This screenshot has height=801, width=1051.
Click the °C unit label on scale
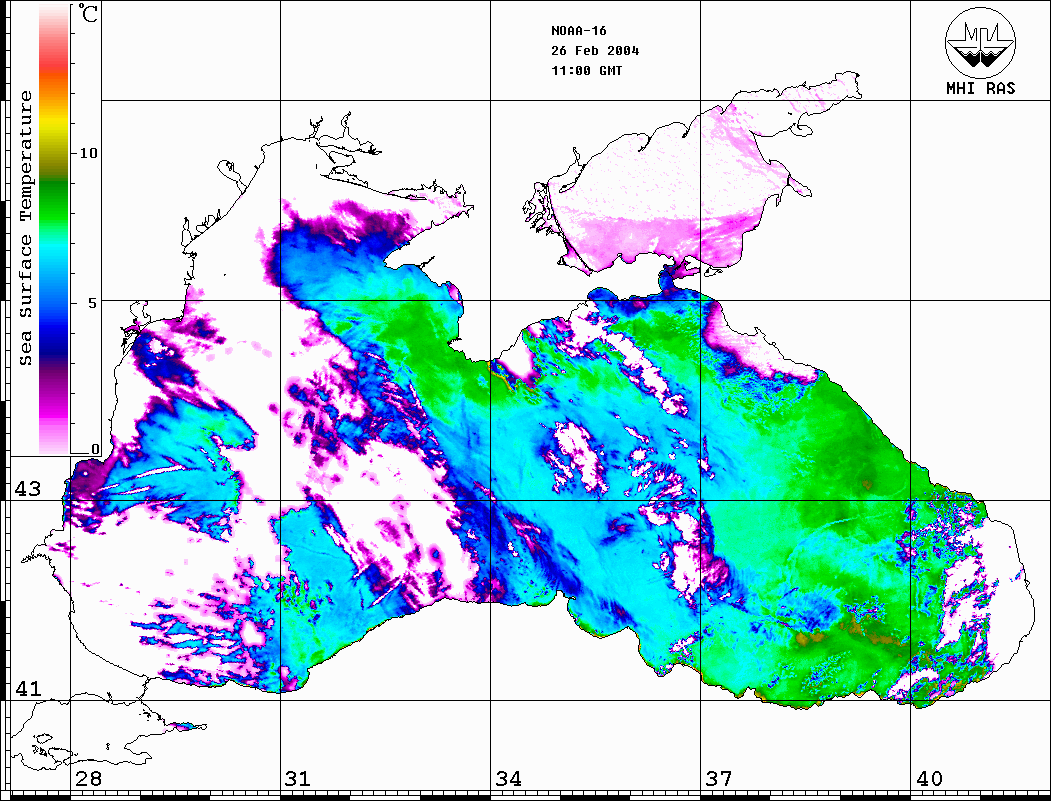(89, 14)
